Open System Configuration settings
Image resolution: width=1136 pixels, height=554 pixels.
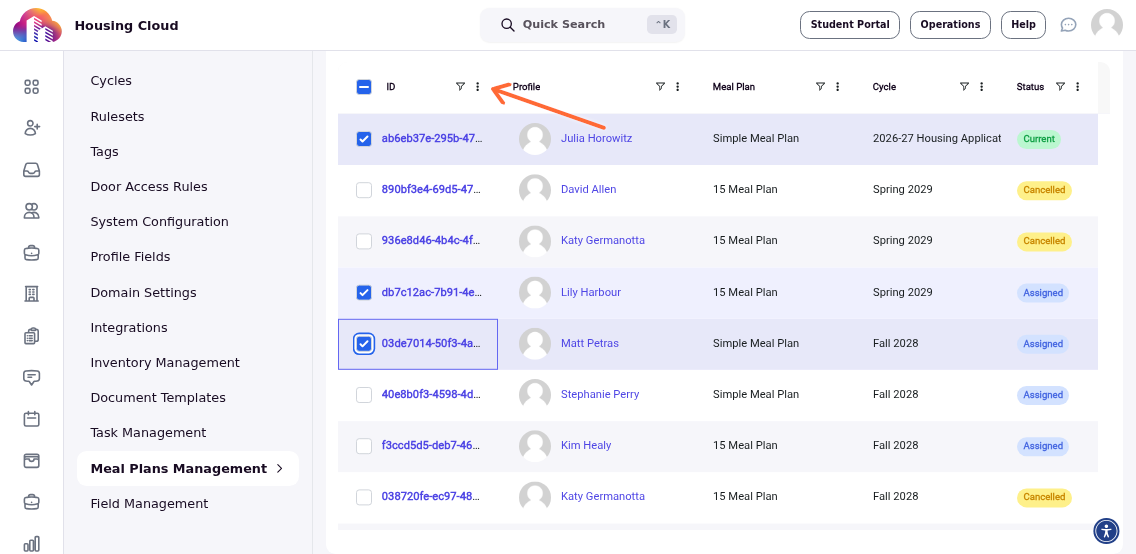159,222
